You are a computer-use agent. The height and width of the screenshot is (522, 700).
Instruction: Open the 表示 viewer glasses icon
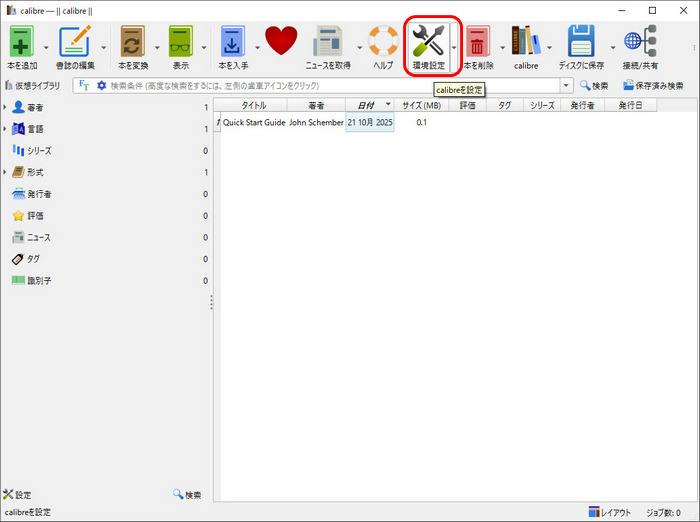point(181,42)
